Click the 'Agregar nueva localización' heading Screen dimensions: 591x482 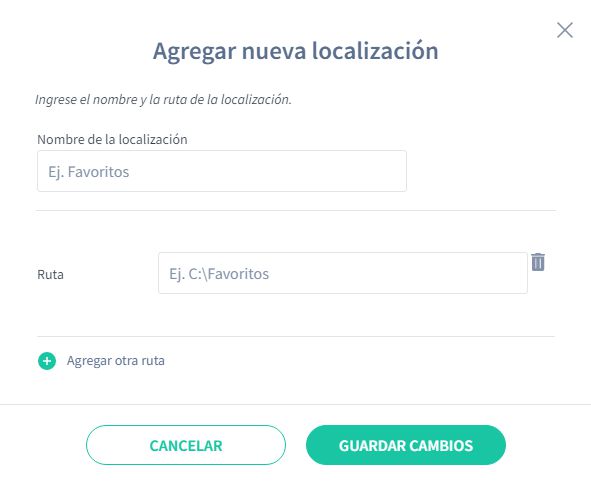[296, 50]
